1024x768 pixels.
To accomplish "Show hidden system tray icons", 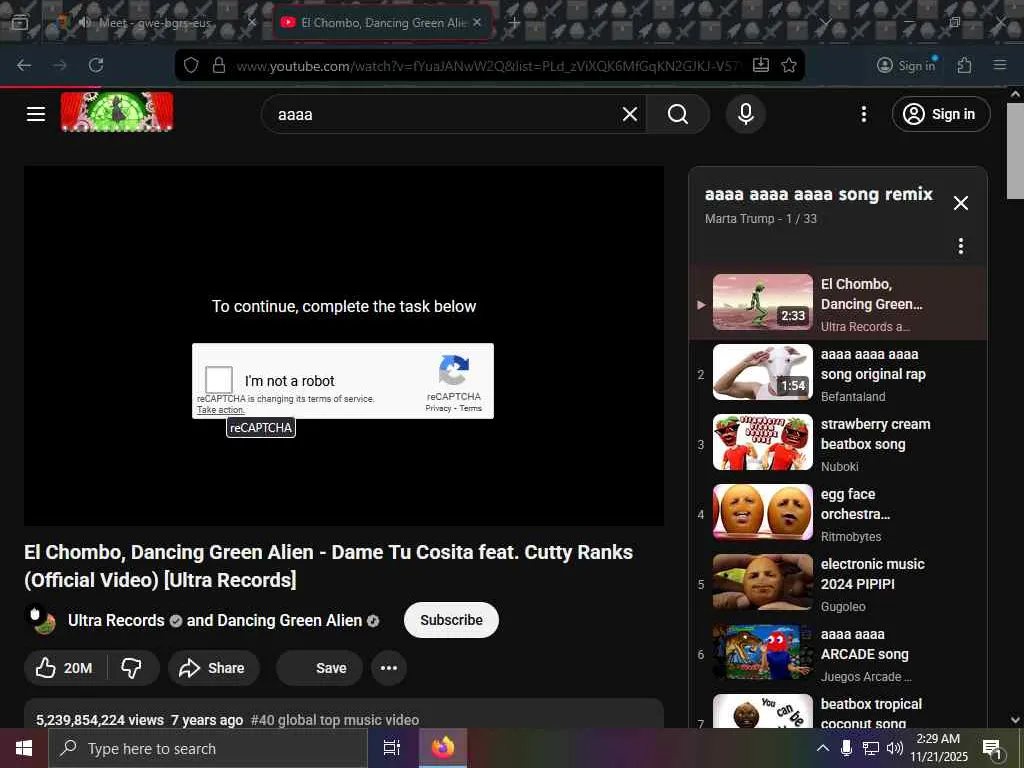I will coord(823,748).
